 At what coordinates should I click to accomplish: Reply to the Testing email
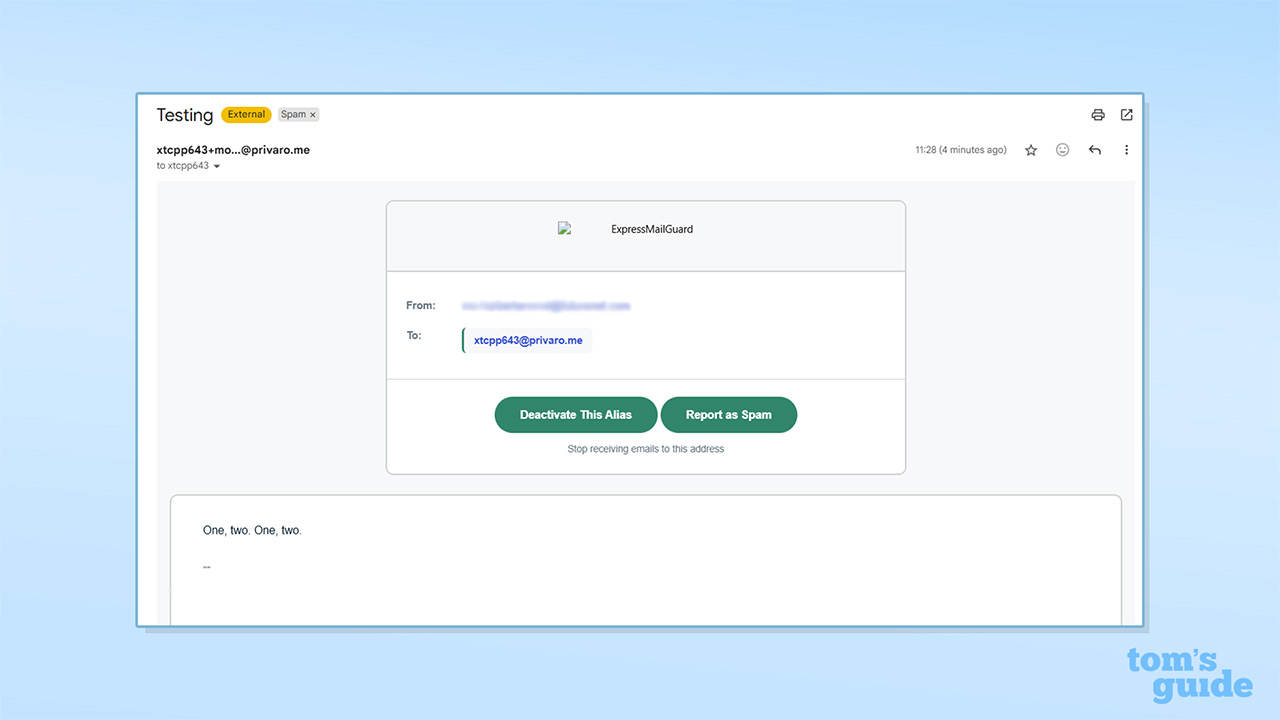coord(1094,149)
